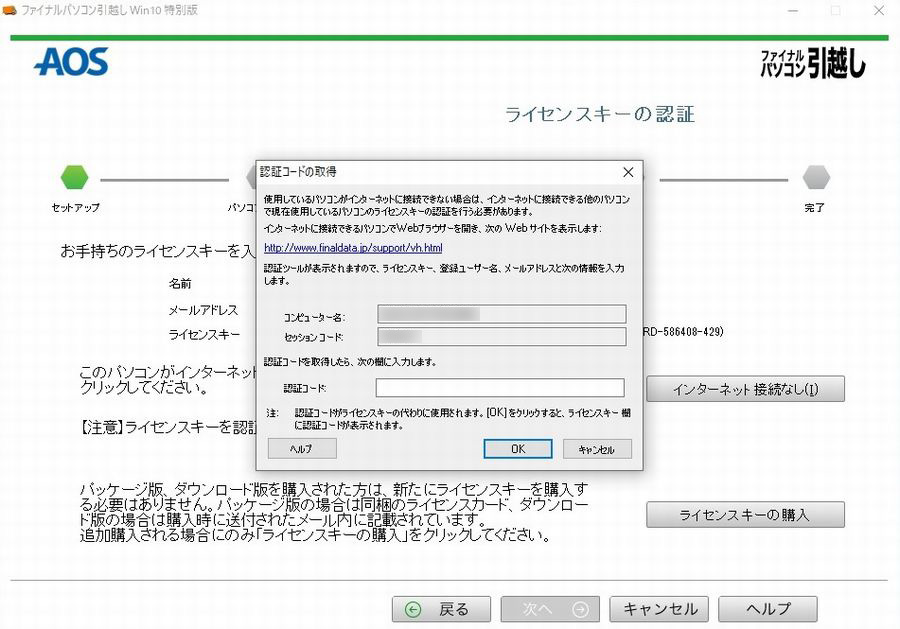Go back with the 戻る button
Image resolution: width=900 pixels, height=629 pixels.
click(441, 609)
